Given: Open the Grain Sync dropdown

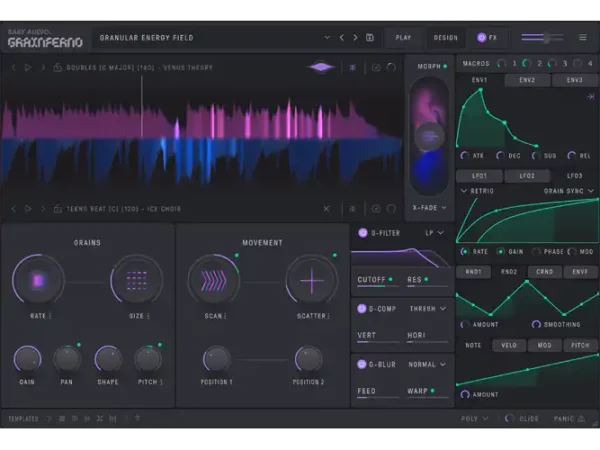Looking at the screenshot, I should [569, 191].
